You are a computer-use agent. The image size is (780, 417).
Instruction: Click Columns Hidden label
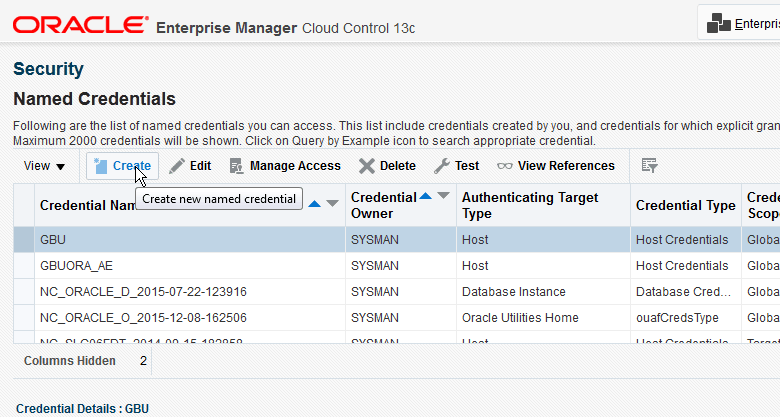coord(70,361)
